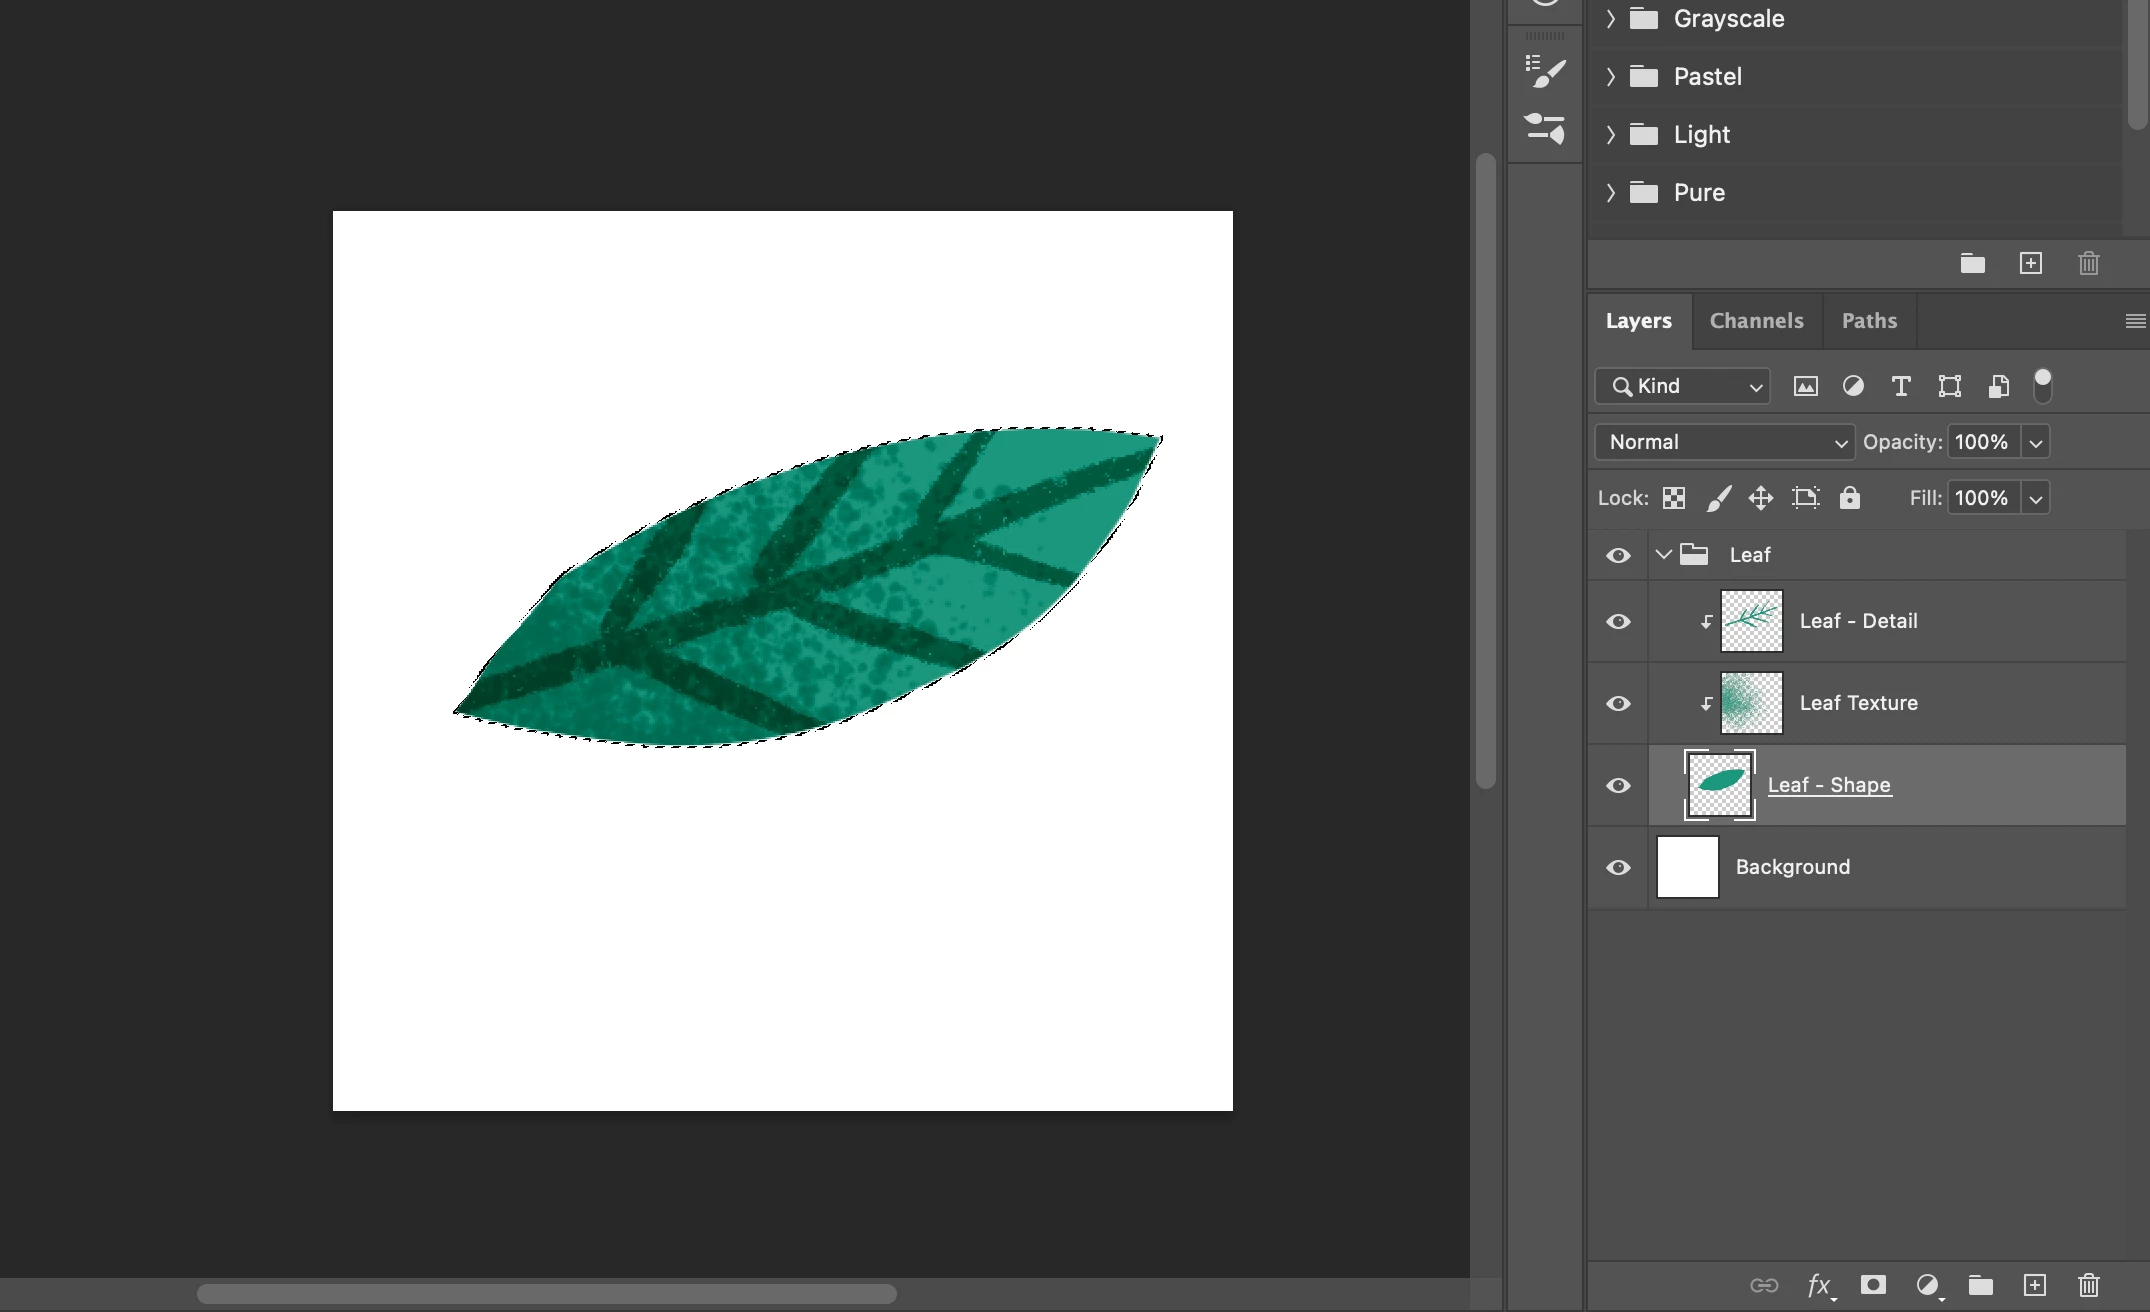Click lock position move icon
The width and height of the screenshot is (2150, 1312).
[1760, 498]
